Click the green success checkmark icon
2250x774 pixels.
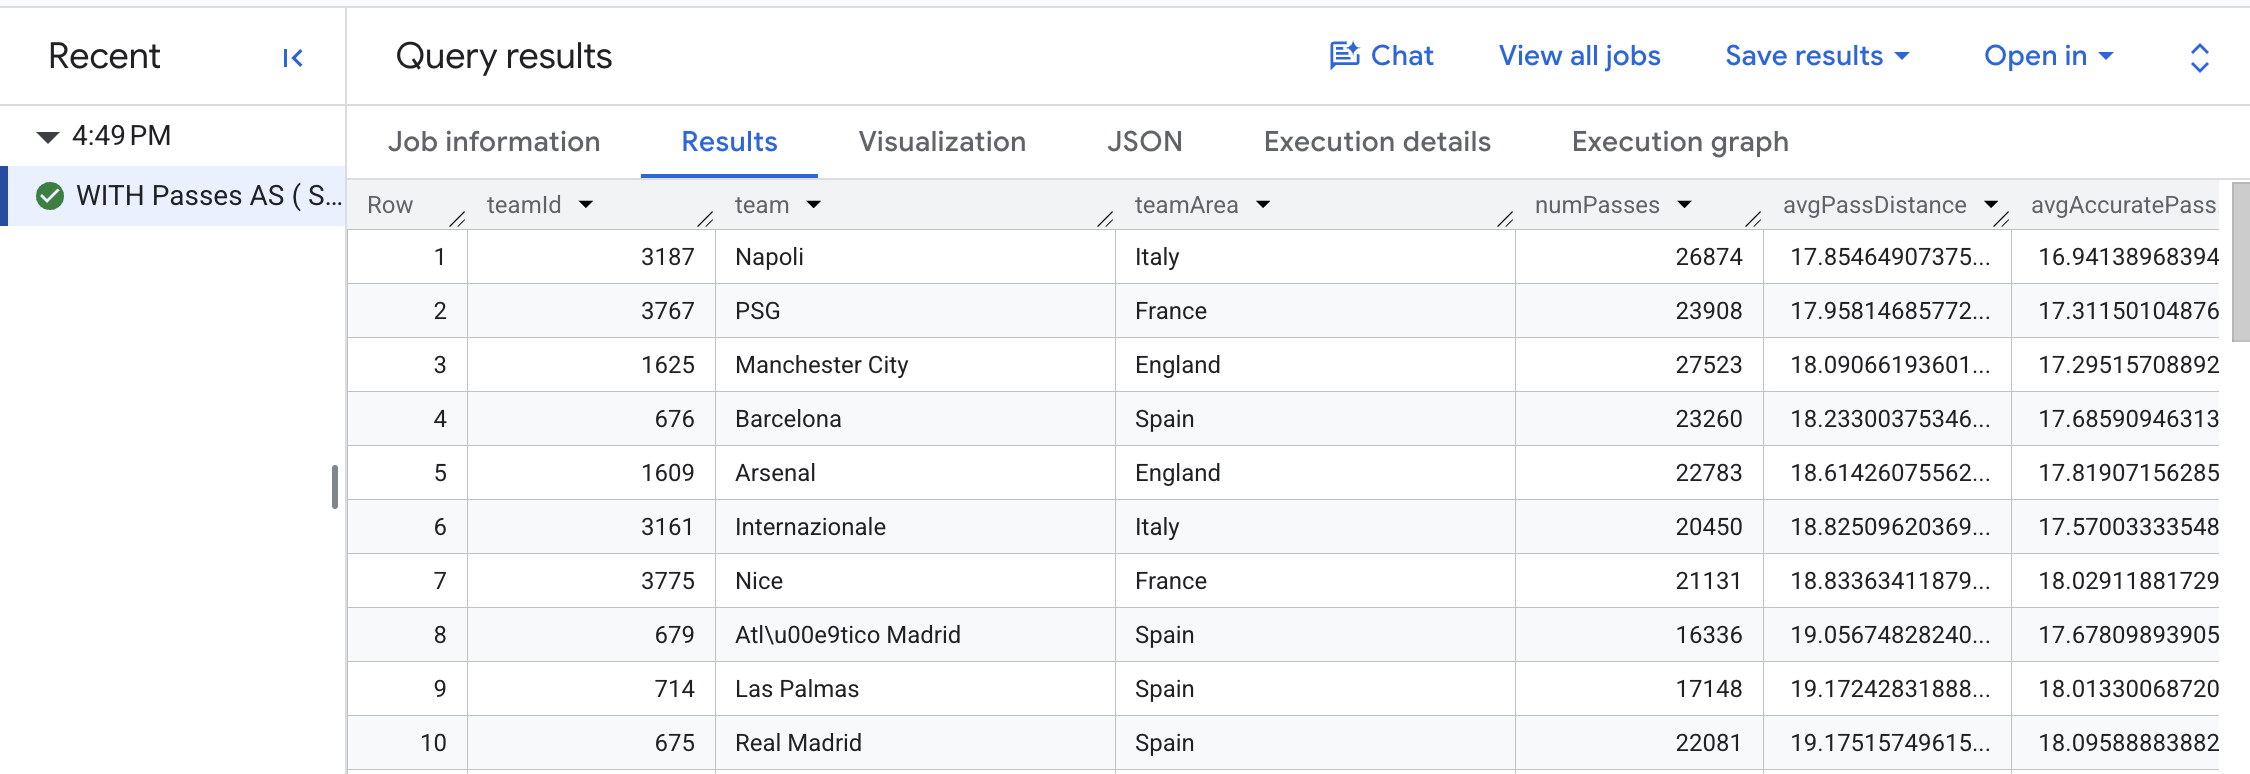pos(50,196)
